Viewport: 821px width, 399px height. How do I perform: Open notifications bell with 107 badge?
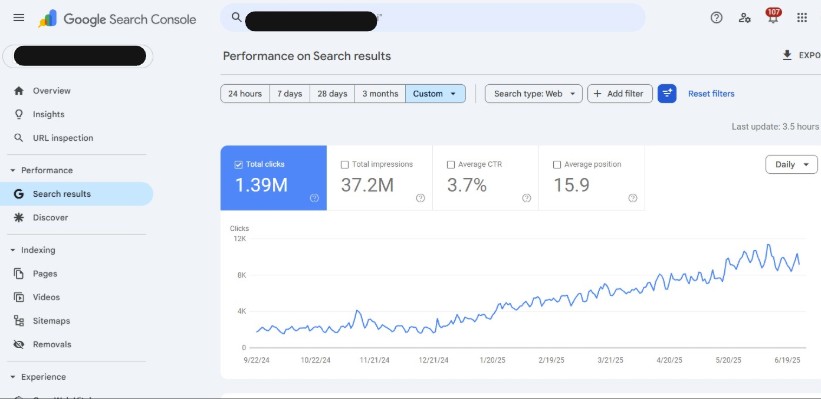(x=773, y=16)
